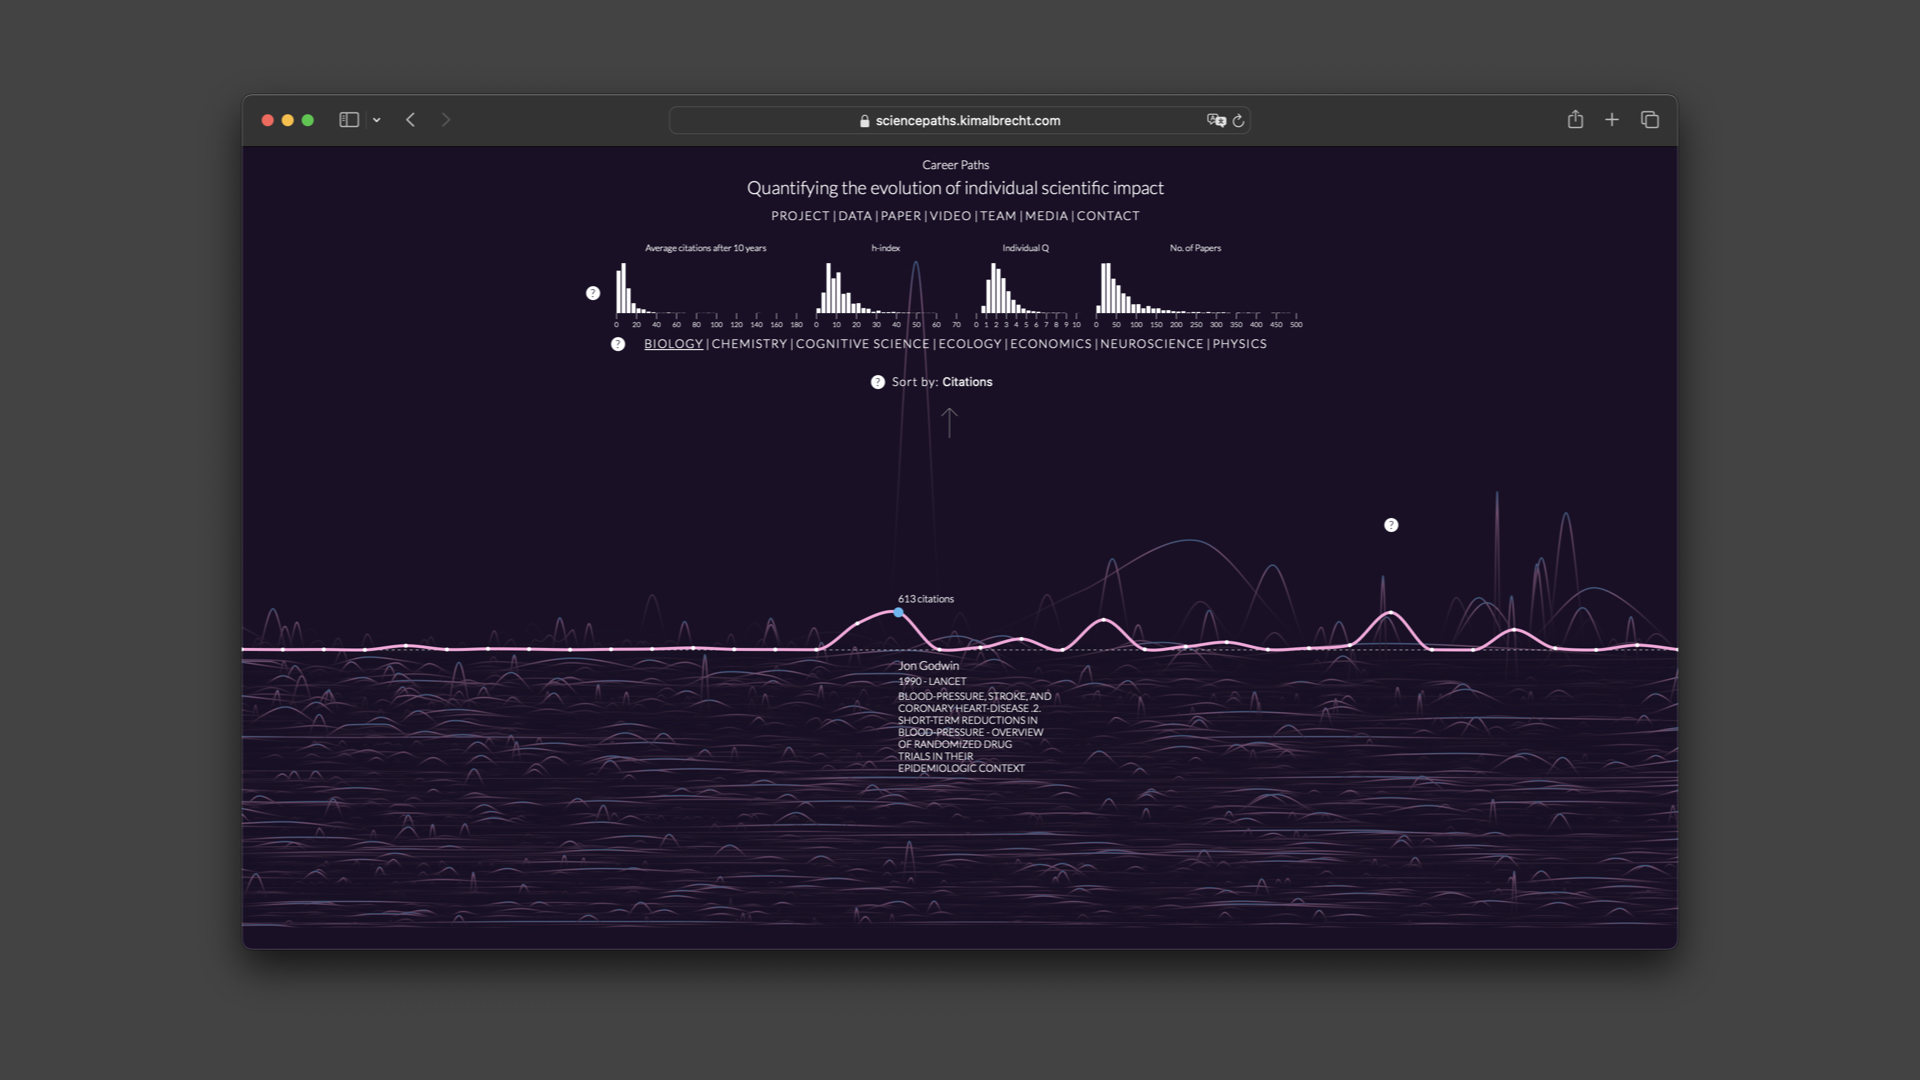Open the TEAM link
This screenshot has width=1920, height=1080.
[x=998, y=216]
